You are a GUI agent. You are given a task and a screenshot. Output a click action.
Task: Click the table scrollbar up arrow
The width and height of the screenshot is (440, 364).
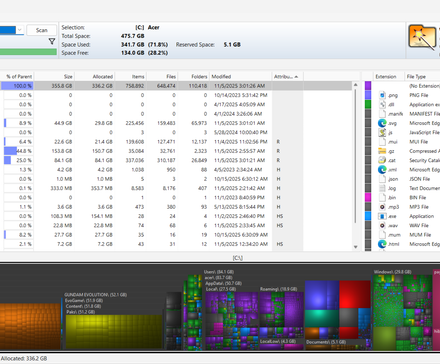tap(355, 85)
